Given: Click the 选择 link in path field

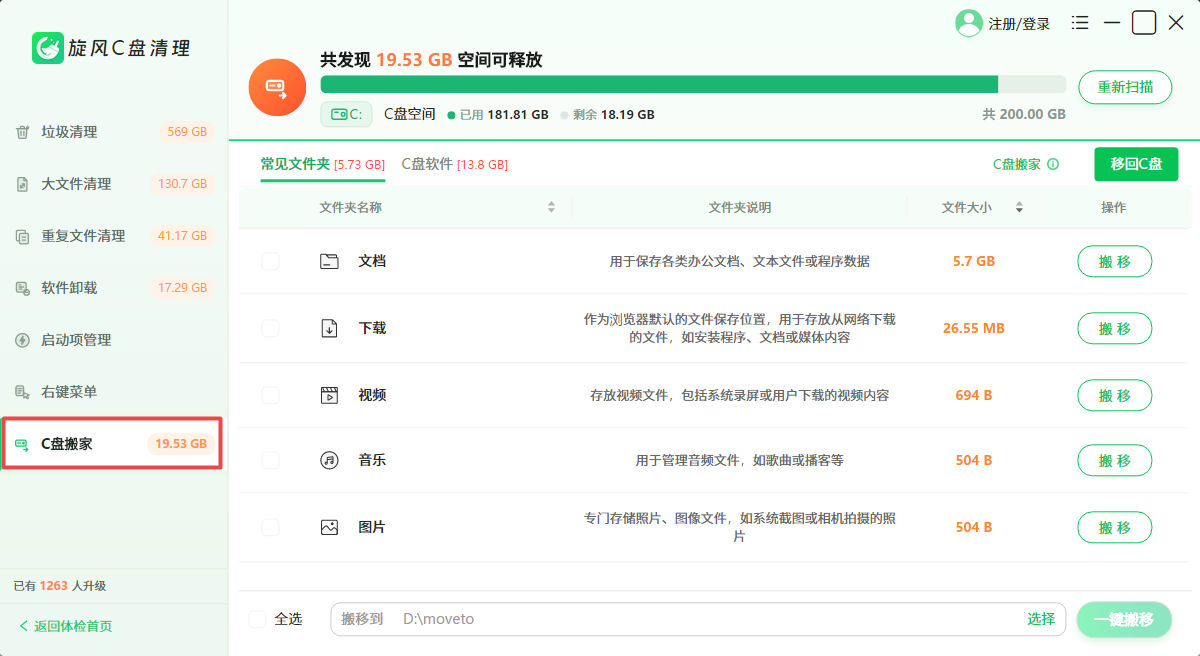Looking at the screenshot, I should [x=1041, y=619].
